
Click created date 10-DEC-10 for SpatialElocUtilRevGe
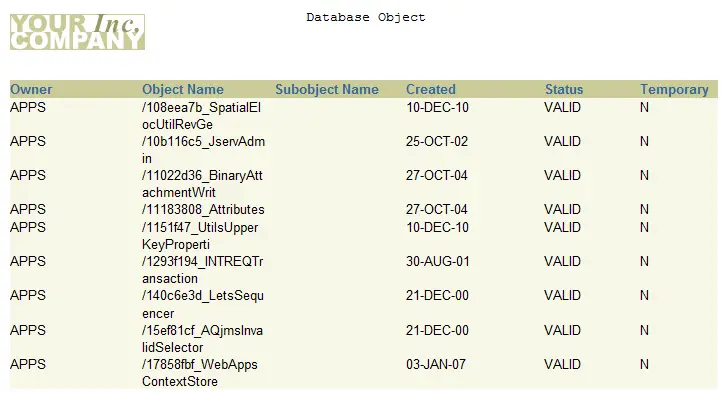pos(437,107)
